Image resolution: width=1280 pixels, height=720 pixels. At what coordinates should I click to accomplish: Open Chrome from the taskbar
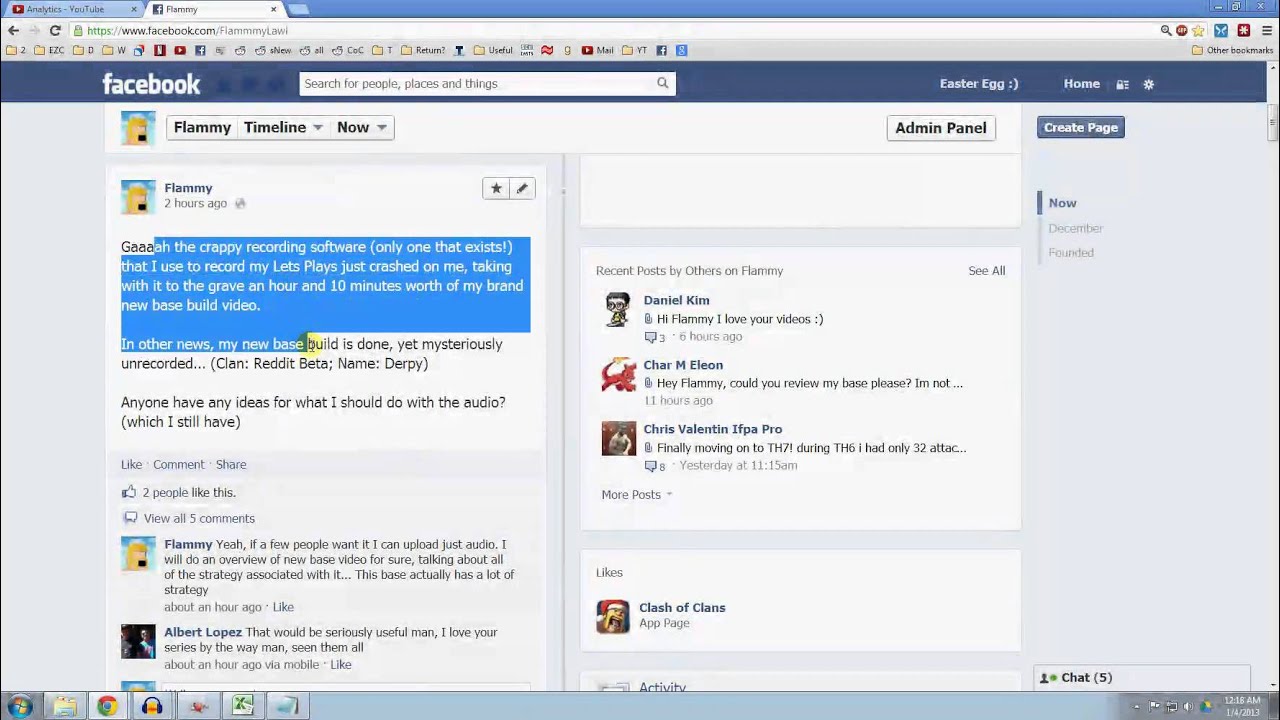coord(107,706)
